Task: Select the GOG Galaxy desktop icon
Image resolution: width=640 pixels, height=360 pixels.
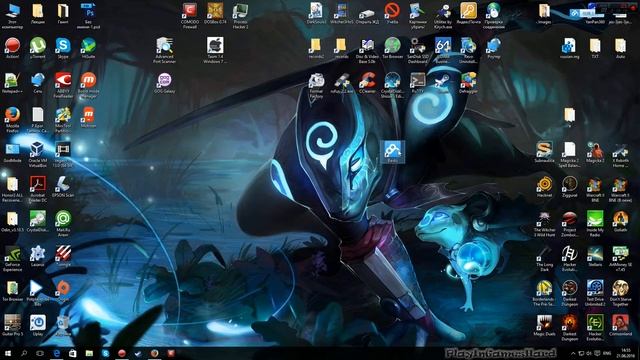Action: 164,83
